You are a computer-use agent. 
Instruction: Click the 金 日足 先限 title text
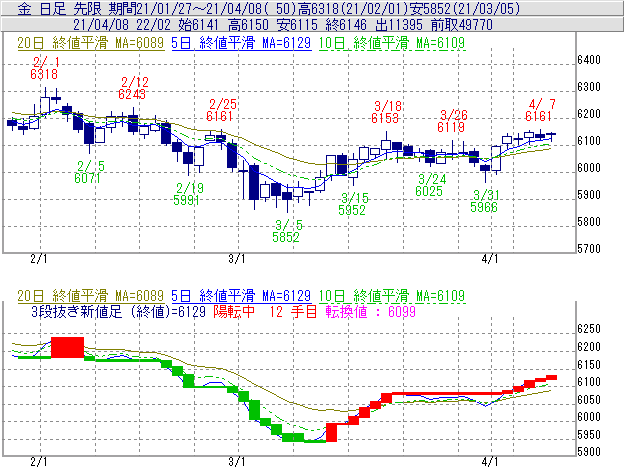60,9
